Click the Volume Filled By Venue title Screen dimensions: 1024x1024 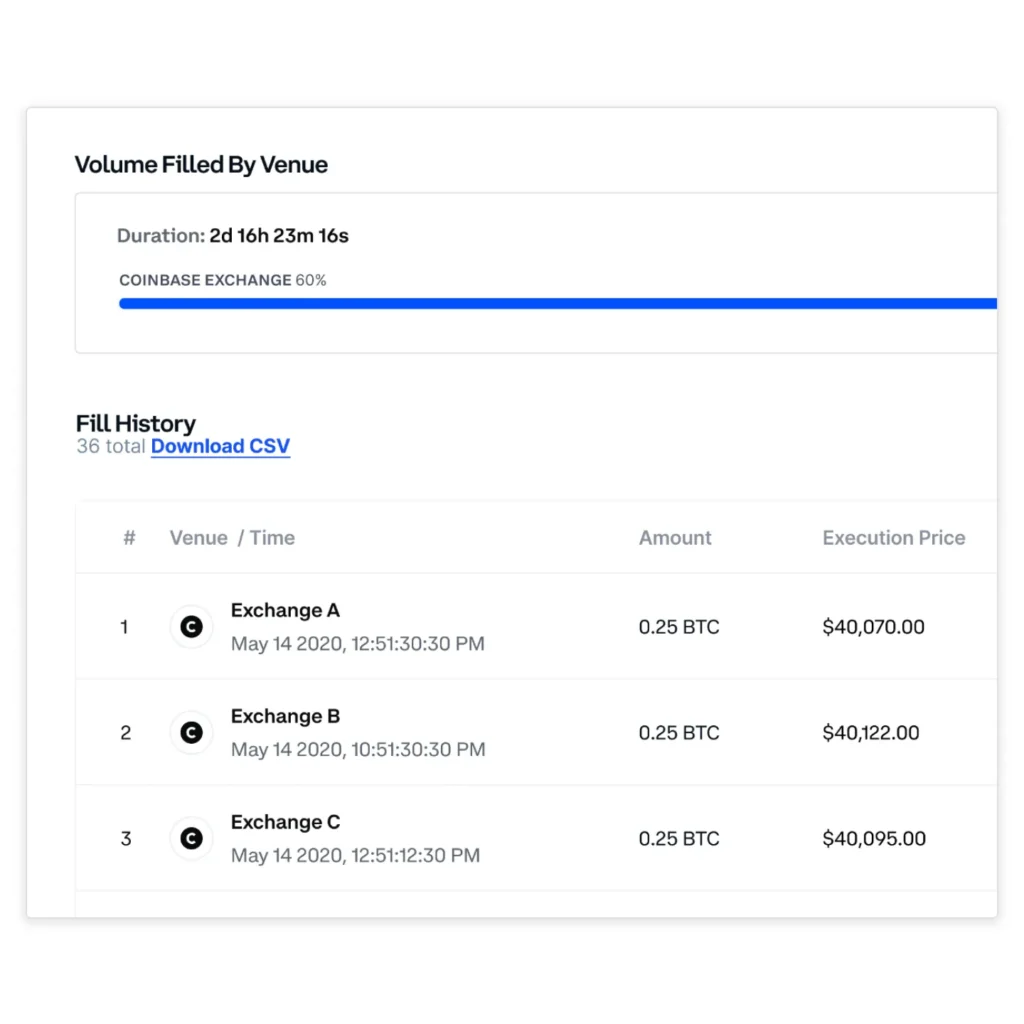click(201, 164)
